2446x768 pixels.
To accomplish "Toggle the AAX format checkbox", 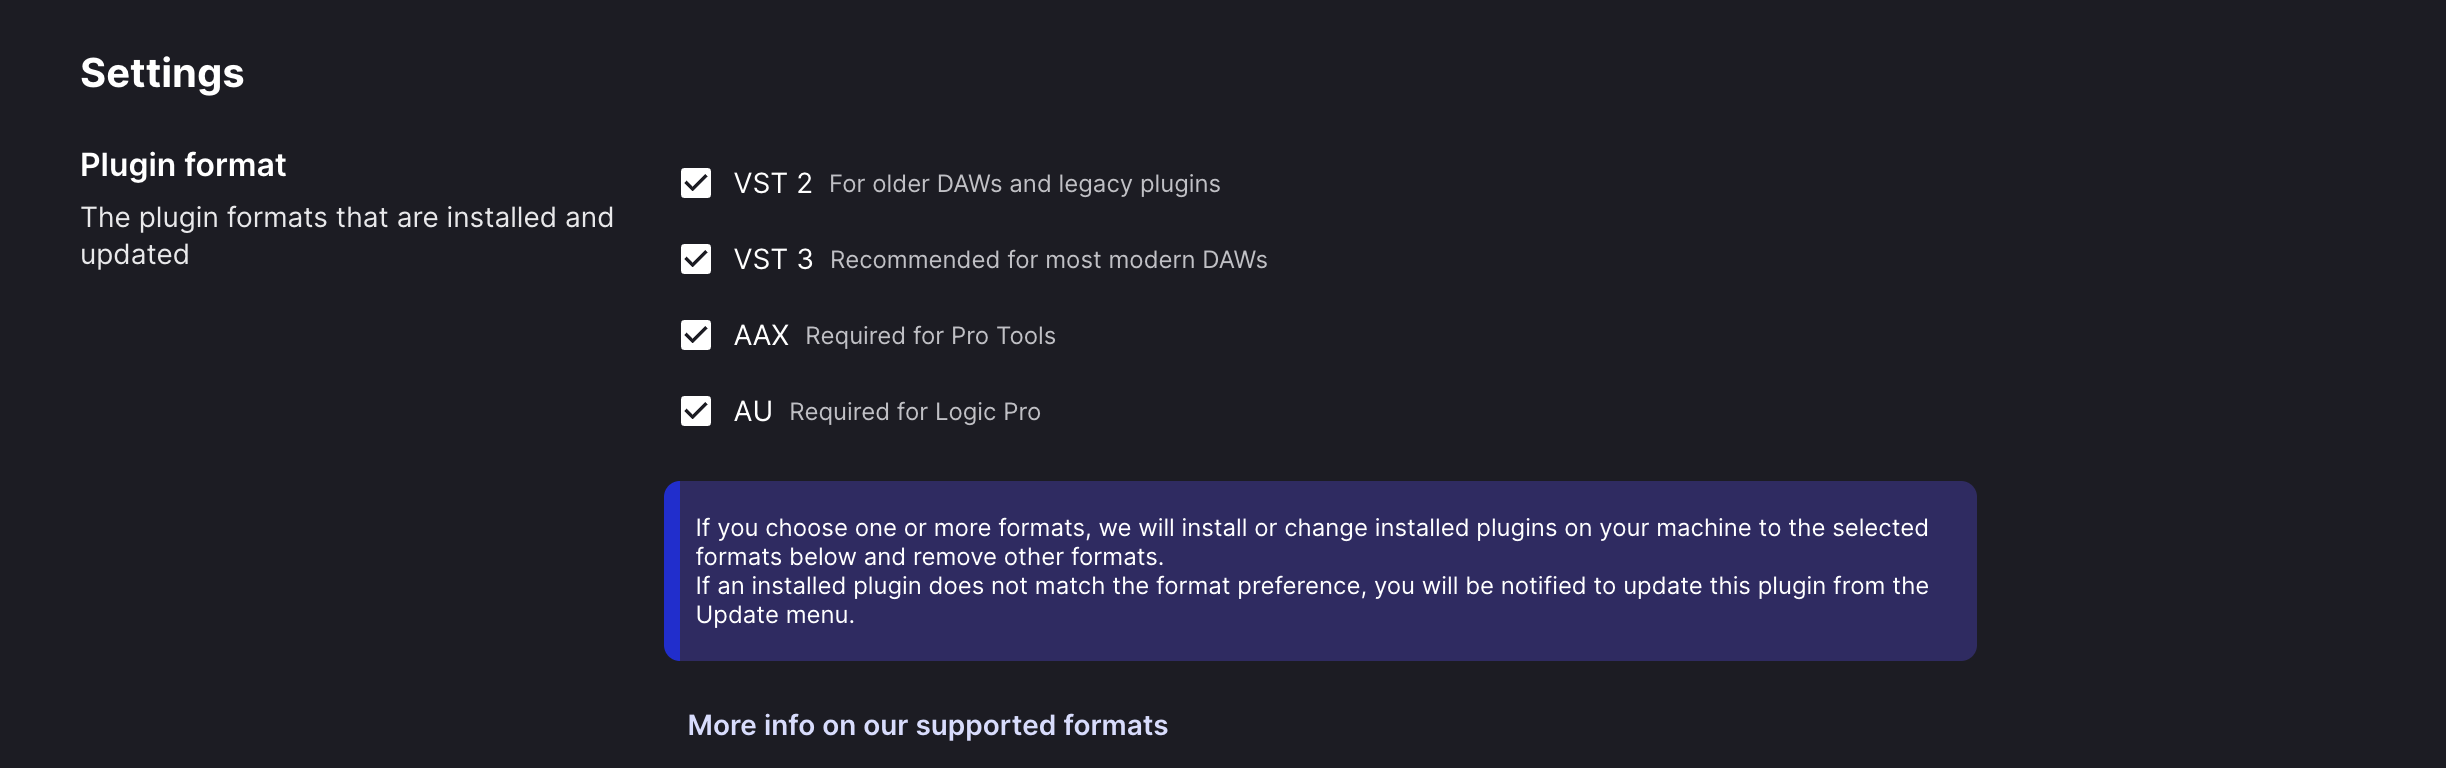I will [x=696, y=335].
